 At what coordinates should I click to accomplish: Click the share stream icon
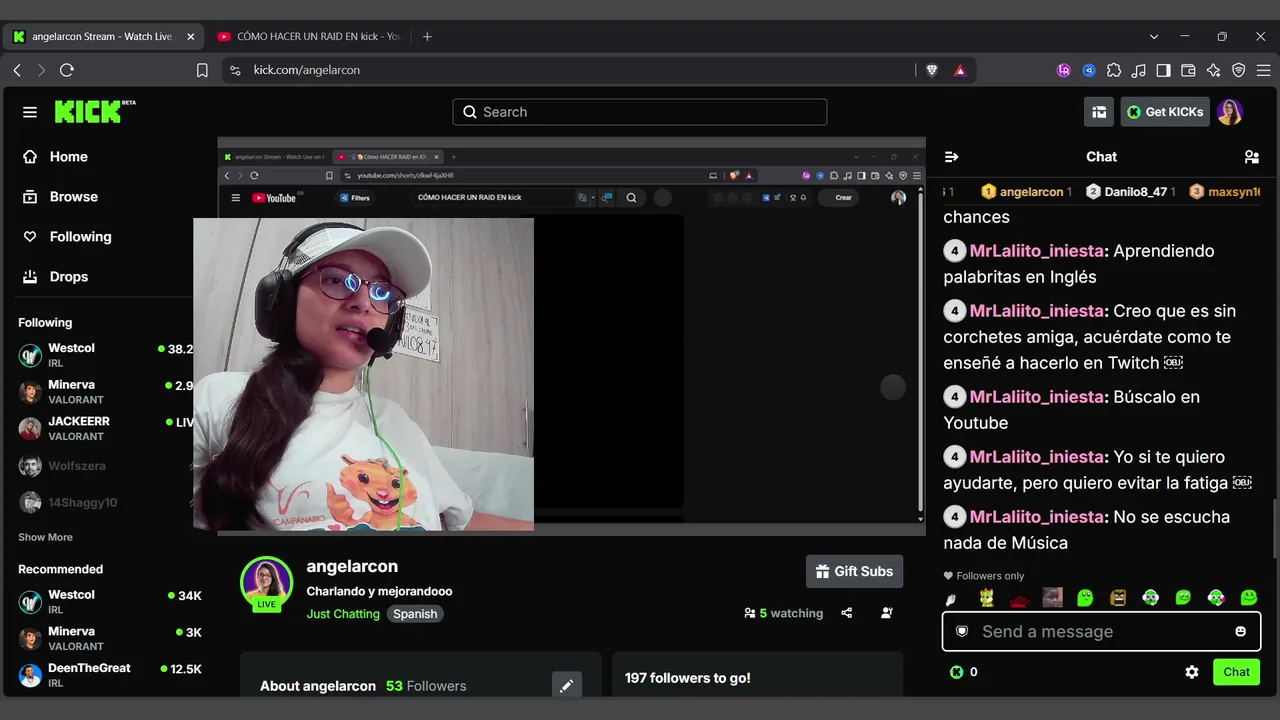click(x=847, y=613)
